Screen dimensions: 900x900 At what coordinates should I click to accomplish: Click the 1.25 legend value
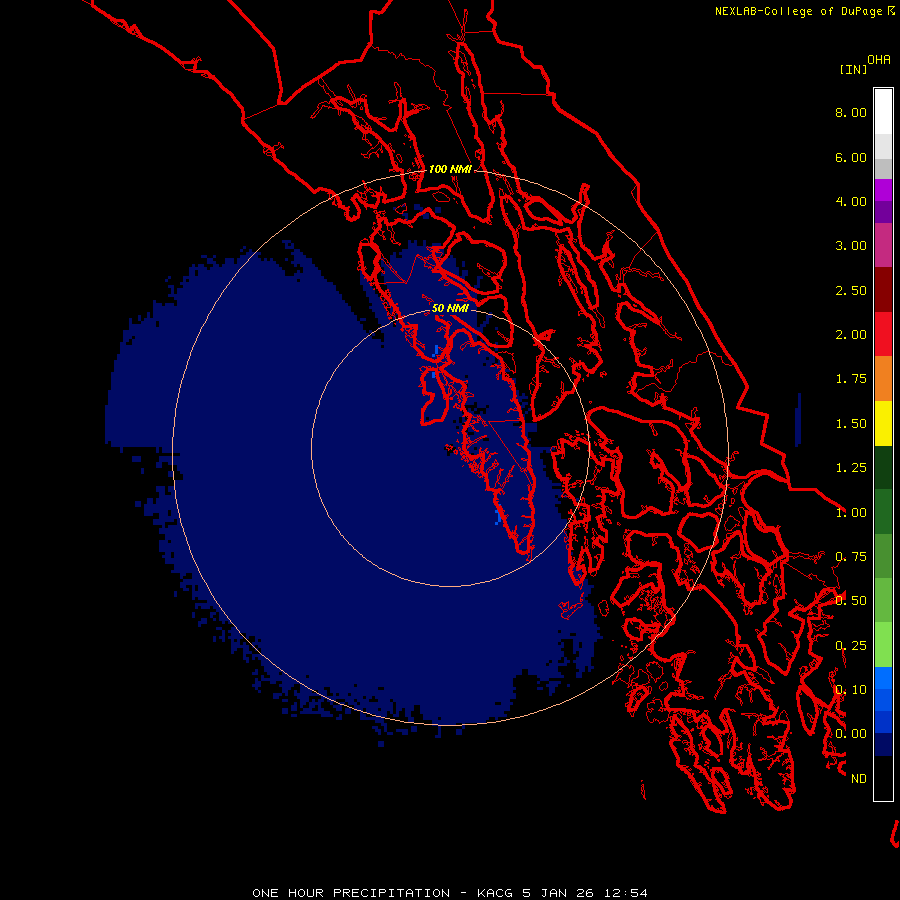tap(851, 468)
